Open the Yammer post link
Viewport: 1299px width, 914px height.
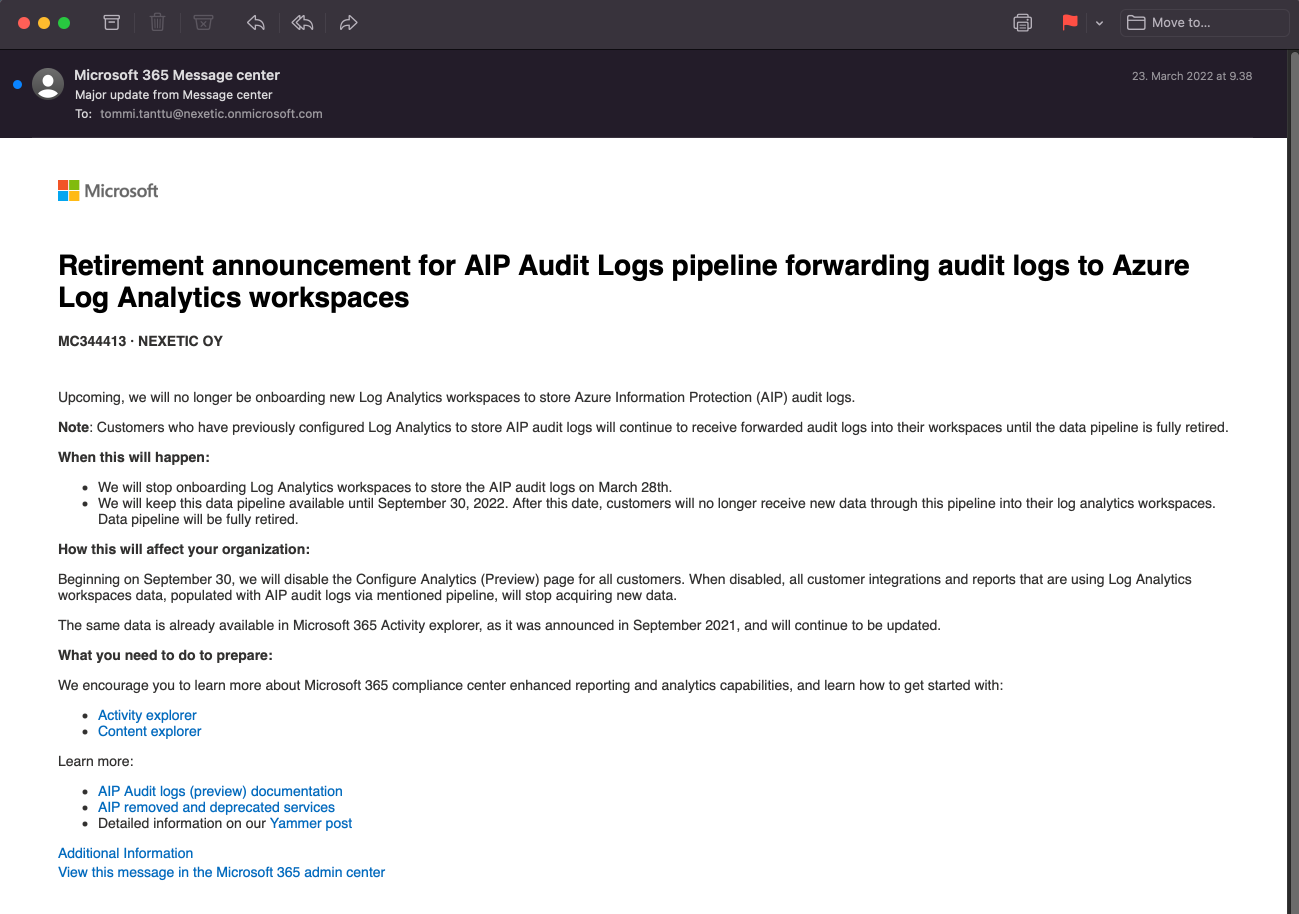[x=311, y=823]
